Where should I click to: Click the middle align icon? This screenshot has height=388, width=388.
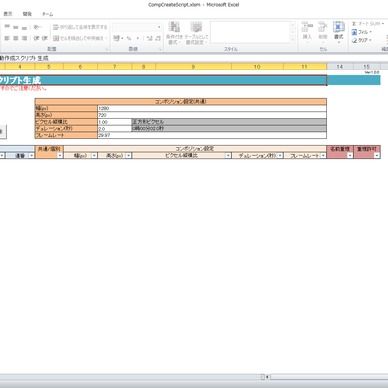pyautogui.click(x=16, y=27)
